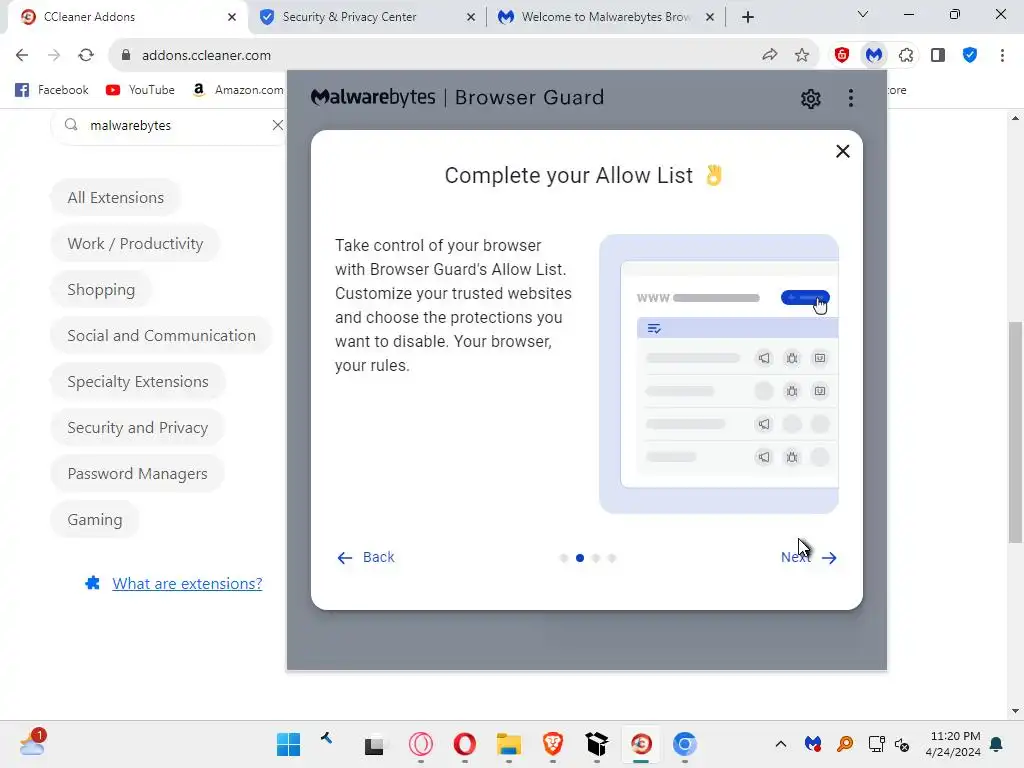The image size is (1024, 768).
Task: Open the Extensions puzzle menu
Action: click(x=906, y=56)
